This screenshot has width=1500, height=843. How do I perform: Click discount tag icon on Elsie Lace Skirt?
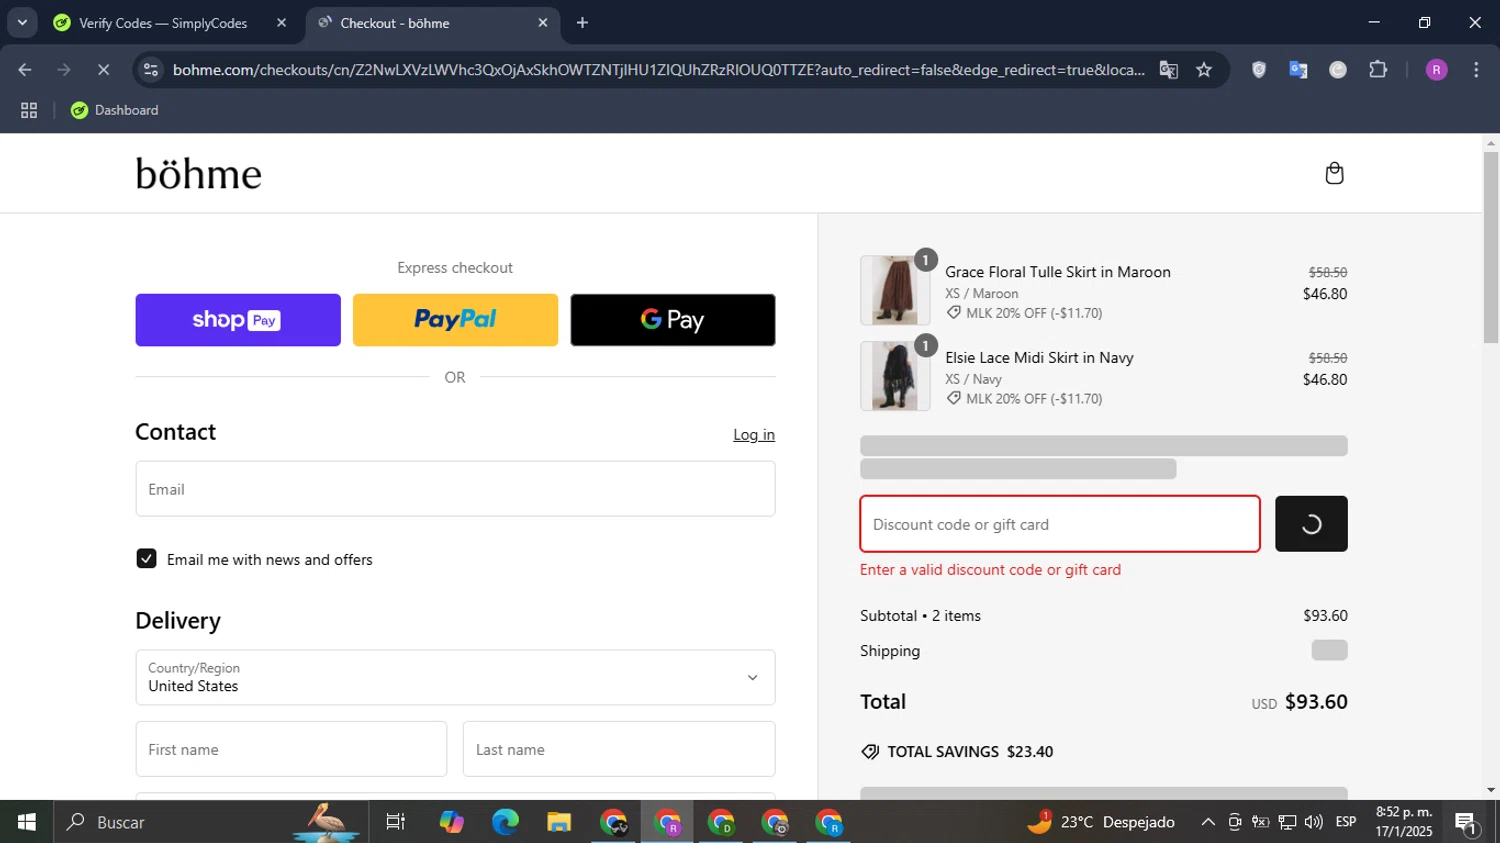(x=954, y=398)
